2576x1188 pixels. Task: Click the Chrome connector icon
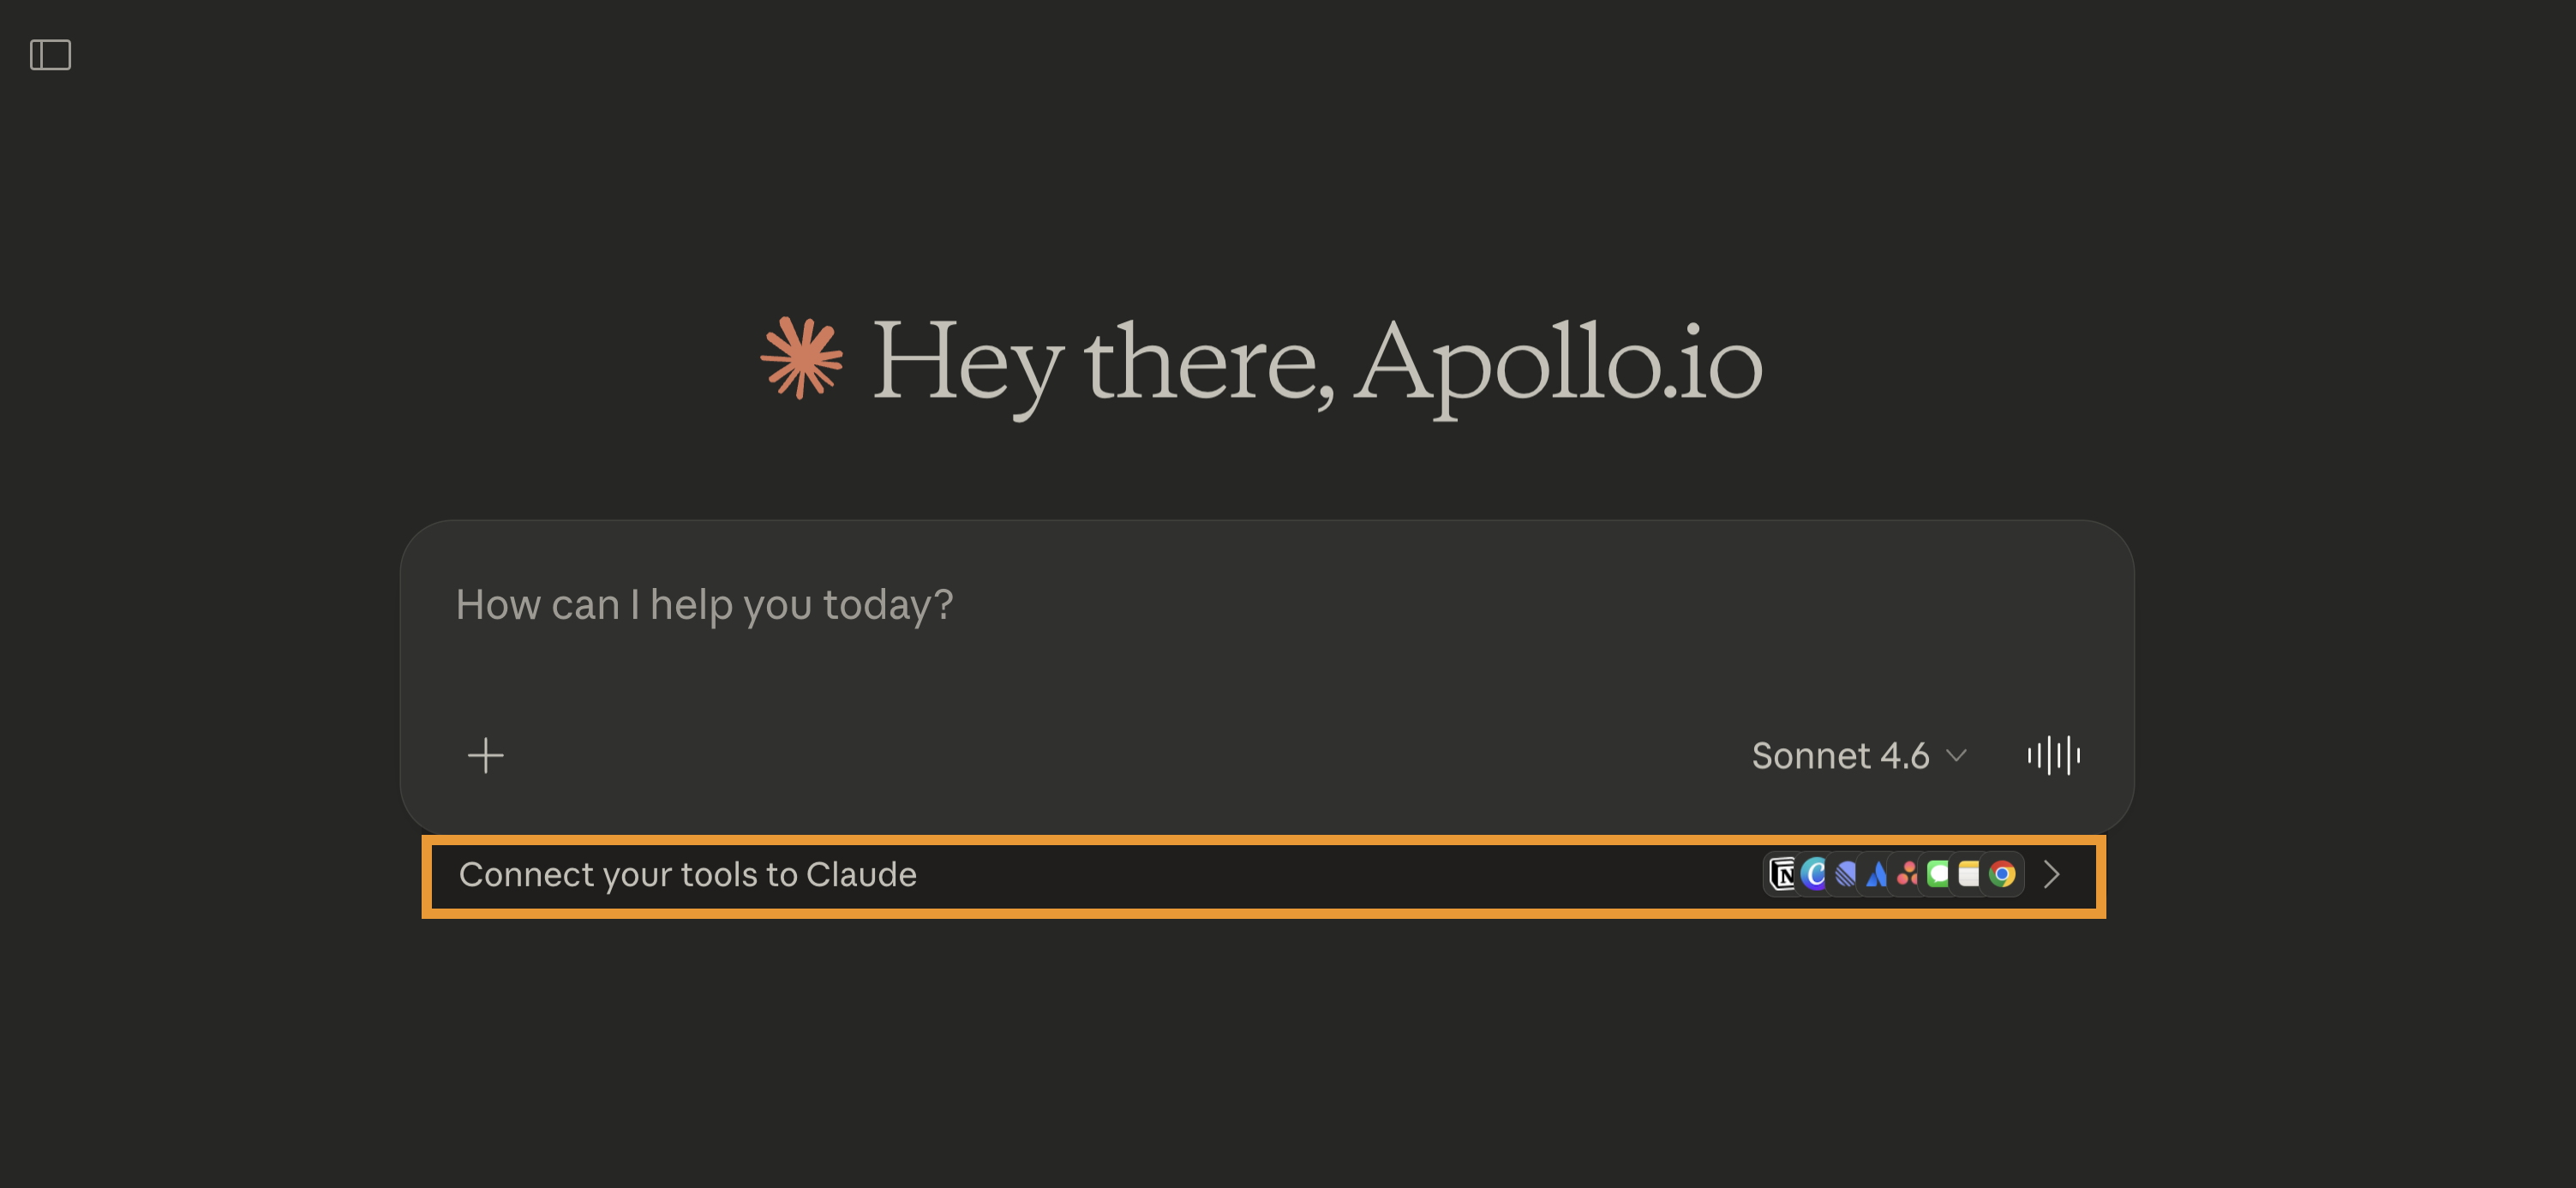coord(2002,874)
